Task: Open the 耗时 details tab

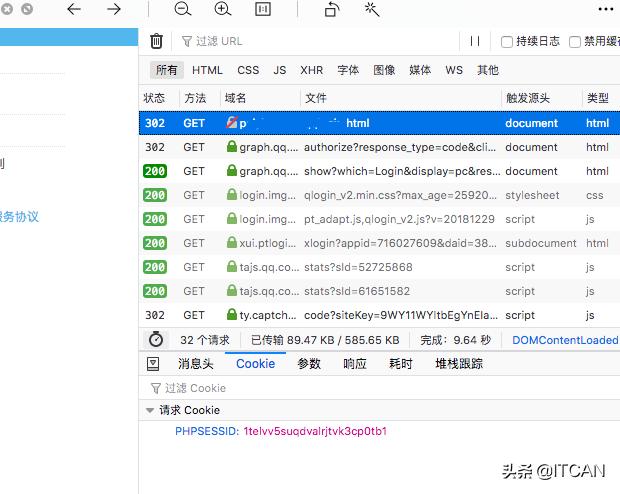Action: click(401, 363)
